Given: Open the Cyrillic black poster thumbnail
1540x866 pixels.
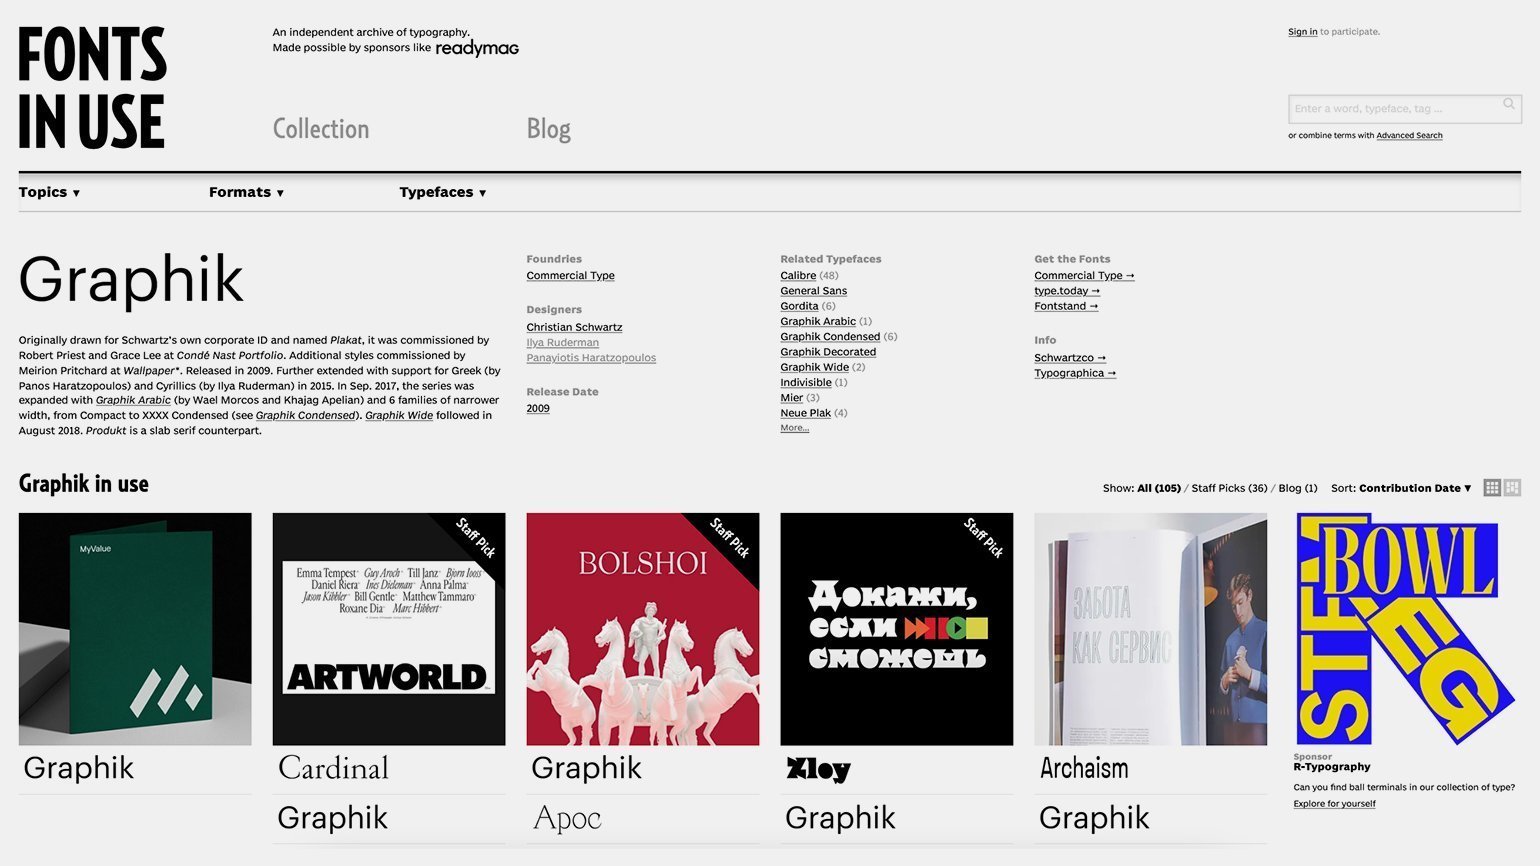Looking at the screenshot, I should (x=897, y=629).
